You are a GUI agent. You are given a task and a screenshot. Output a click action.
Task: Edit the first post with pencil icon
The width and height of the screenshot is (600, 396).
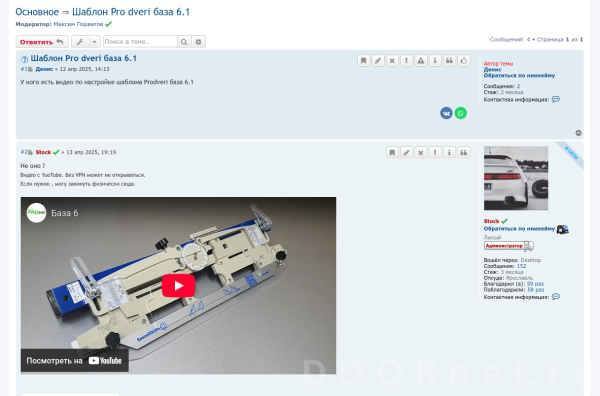pyautogui.click(x=378, y=60)
